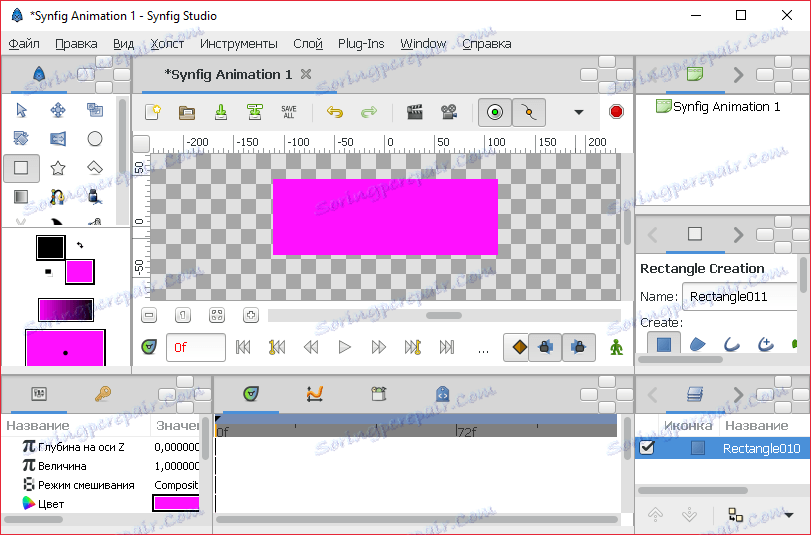The image size is (811, 535).
Task: Show next tab in Layers panel
Action: [x=738, y=395]
